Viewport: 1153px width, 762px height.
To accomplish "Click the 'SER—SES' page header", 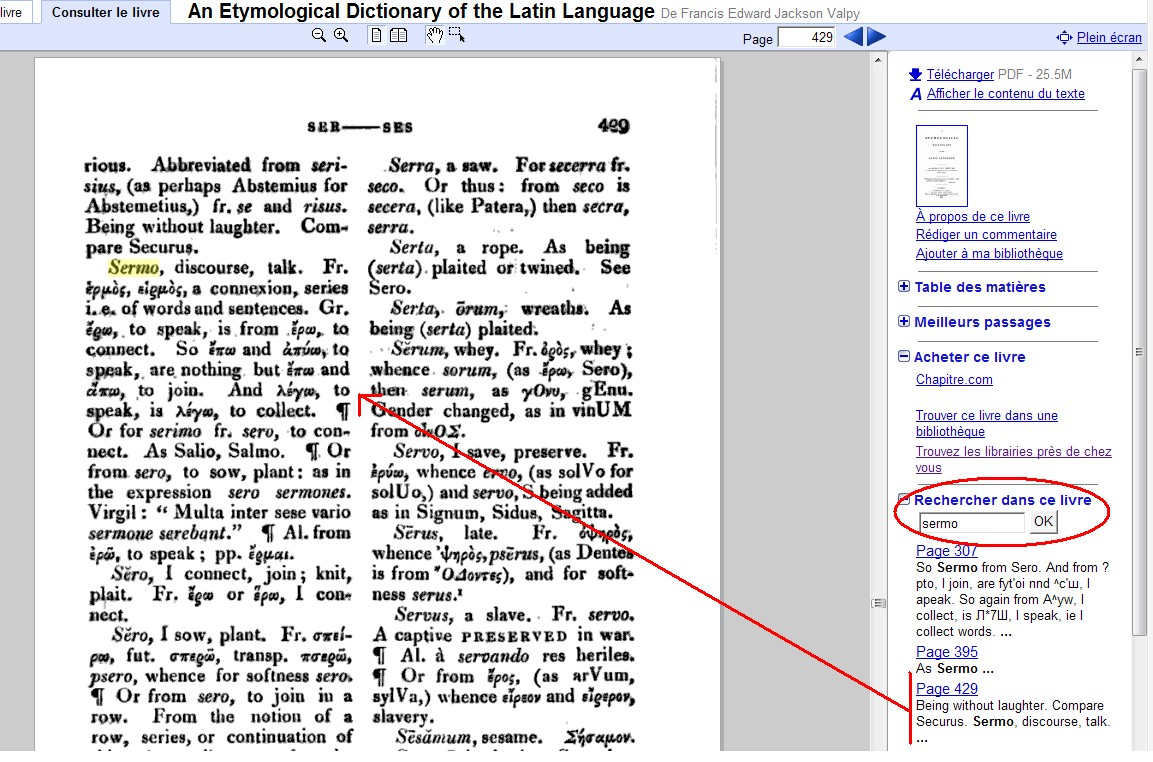I will tap(360, 127).
